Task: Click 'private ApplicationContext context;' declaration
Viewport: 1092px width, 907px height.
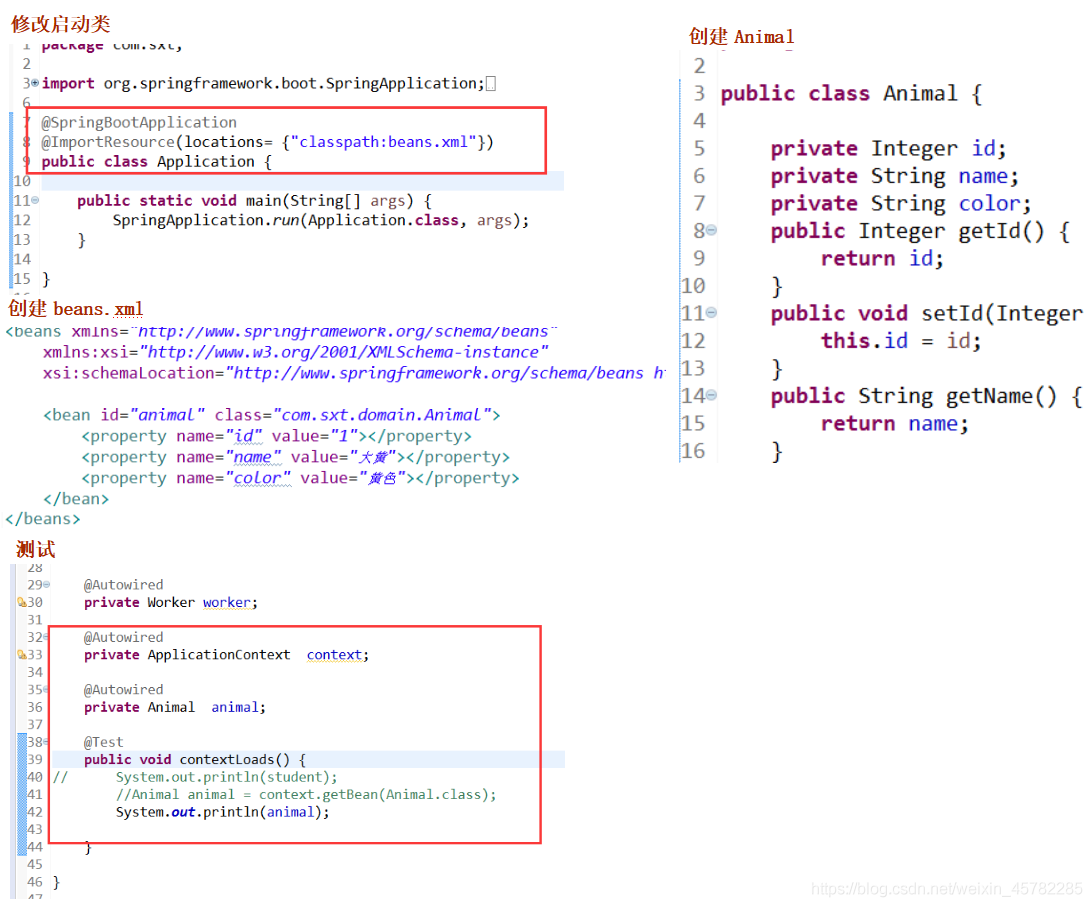Action: coord(226,655)
